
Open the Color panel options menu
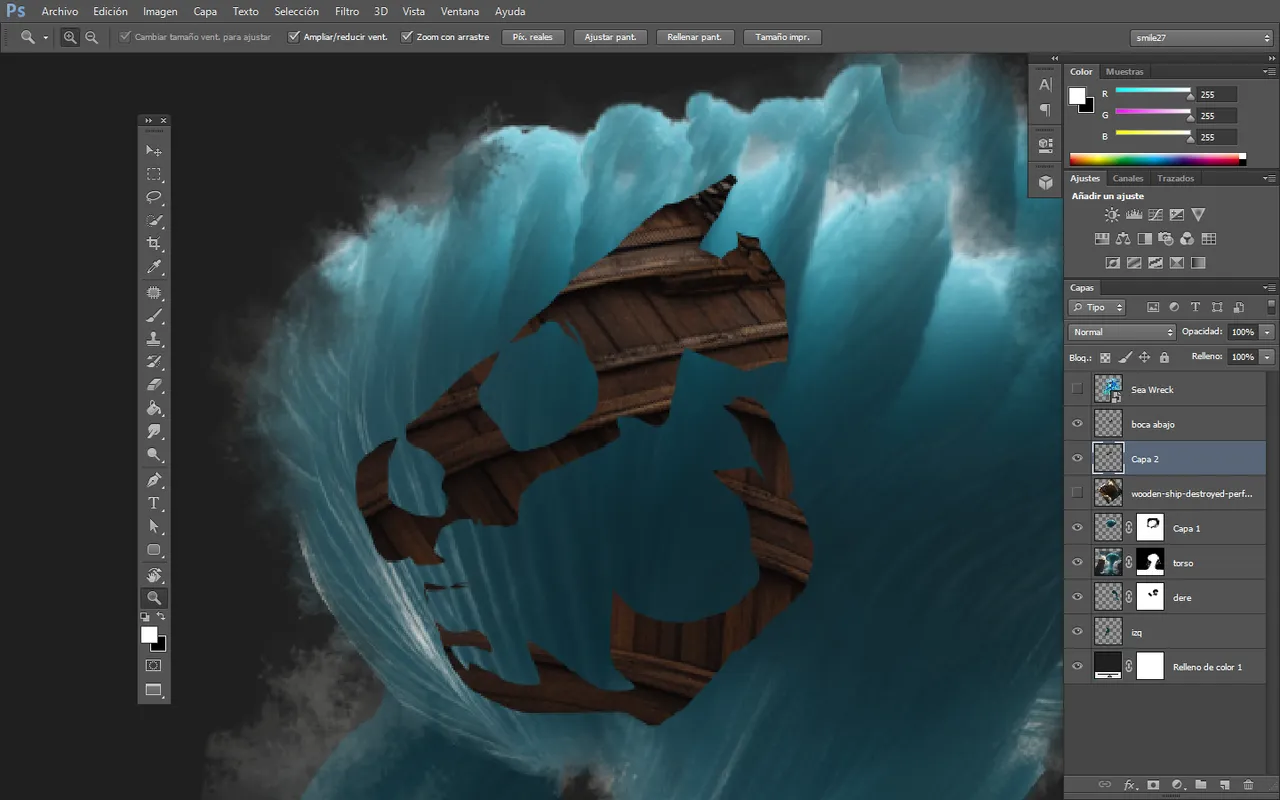click(1270, 72)
